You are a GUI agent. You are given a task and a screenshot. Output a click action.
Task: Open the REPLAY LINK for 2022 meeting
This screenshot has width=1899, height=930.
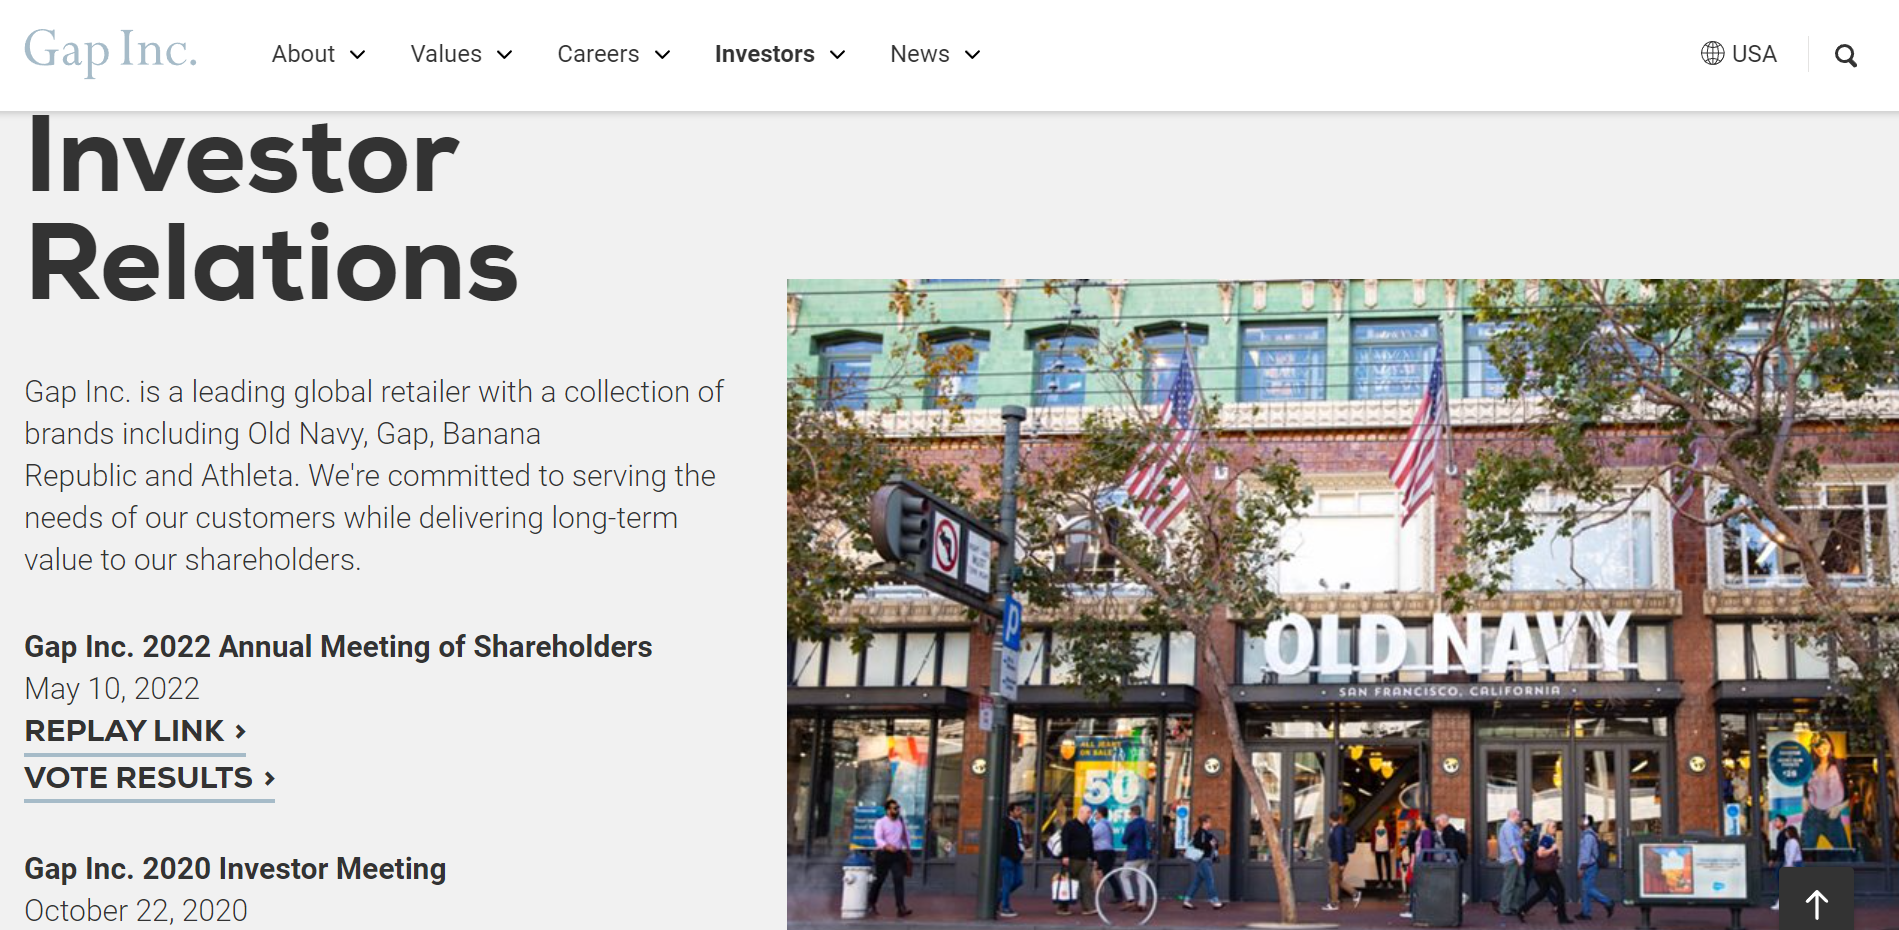[135, 732]
